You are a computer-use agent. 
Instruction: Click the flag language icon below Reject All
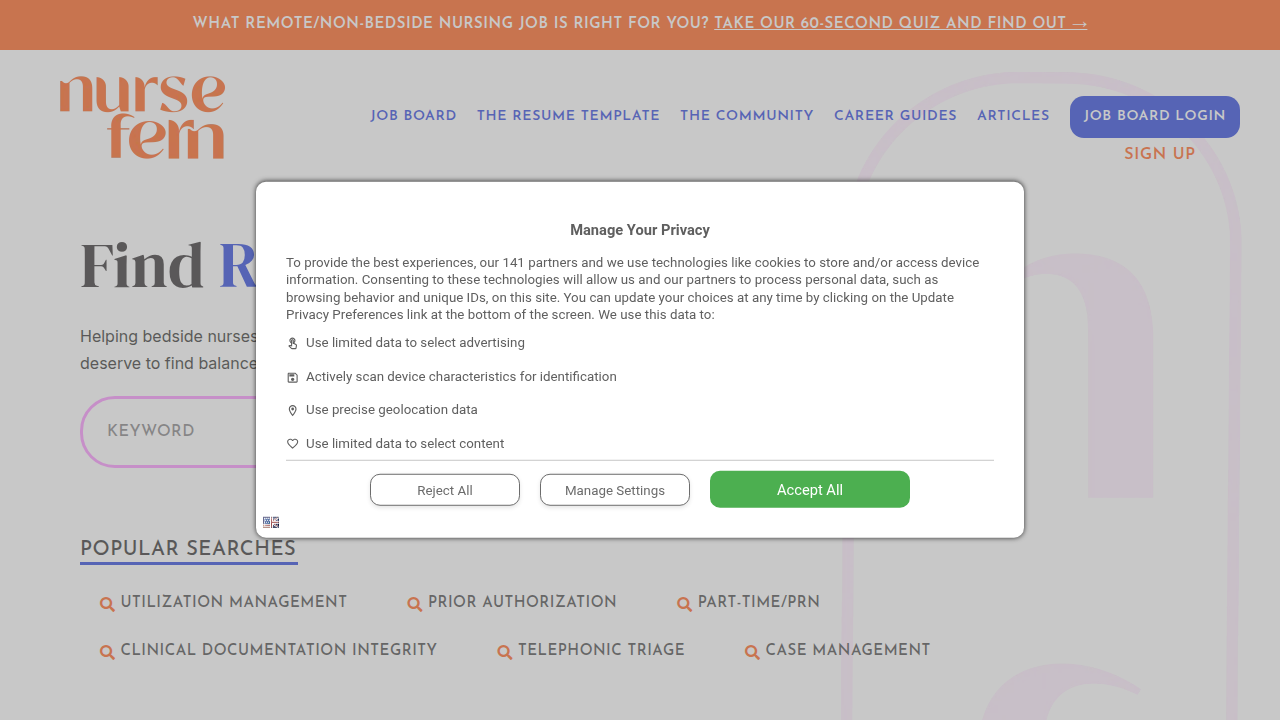click(271, 521)
